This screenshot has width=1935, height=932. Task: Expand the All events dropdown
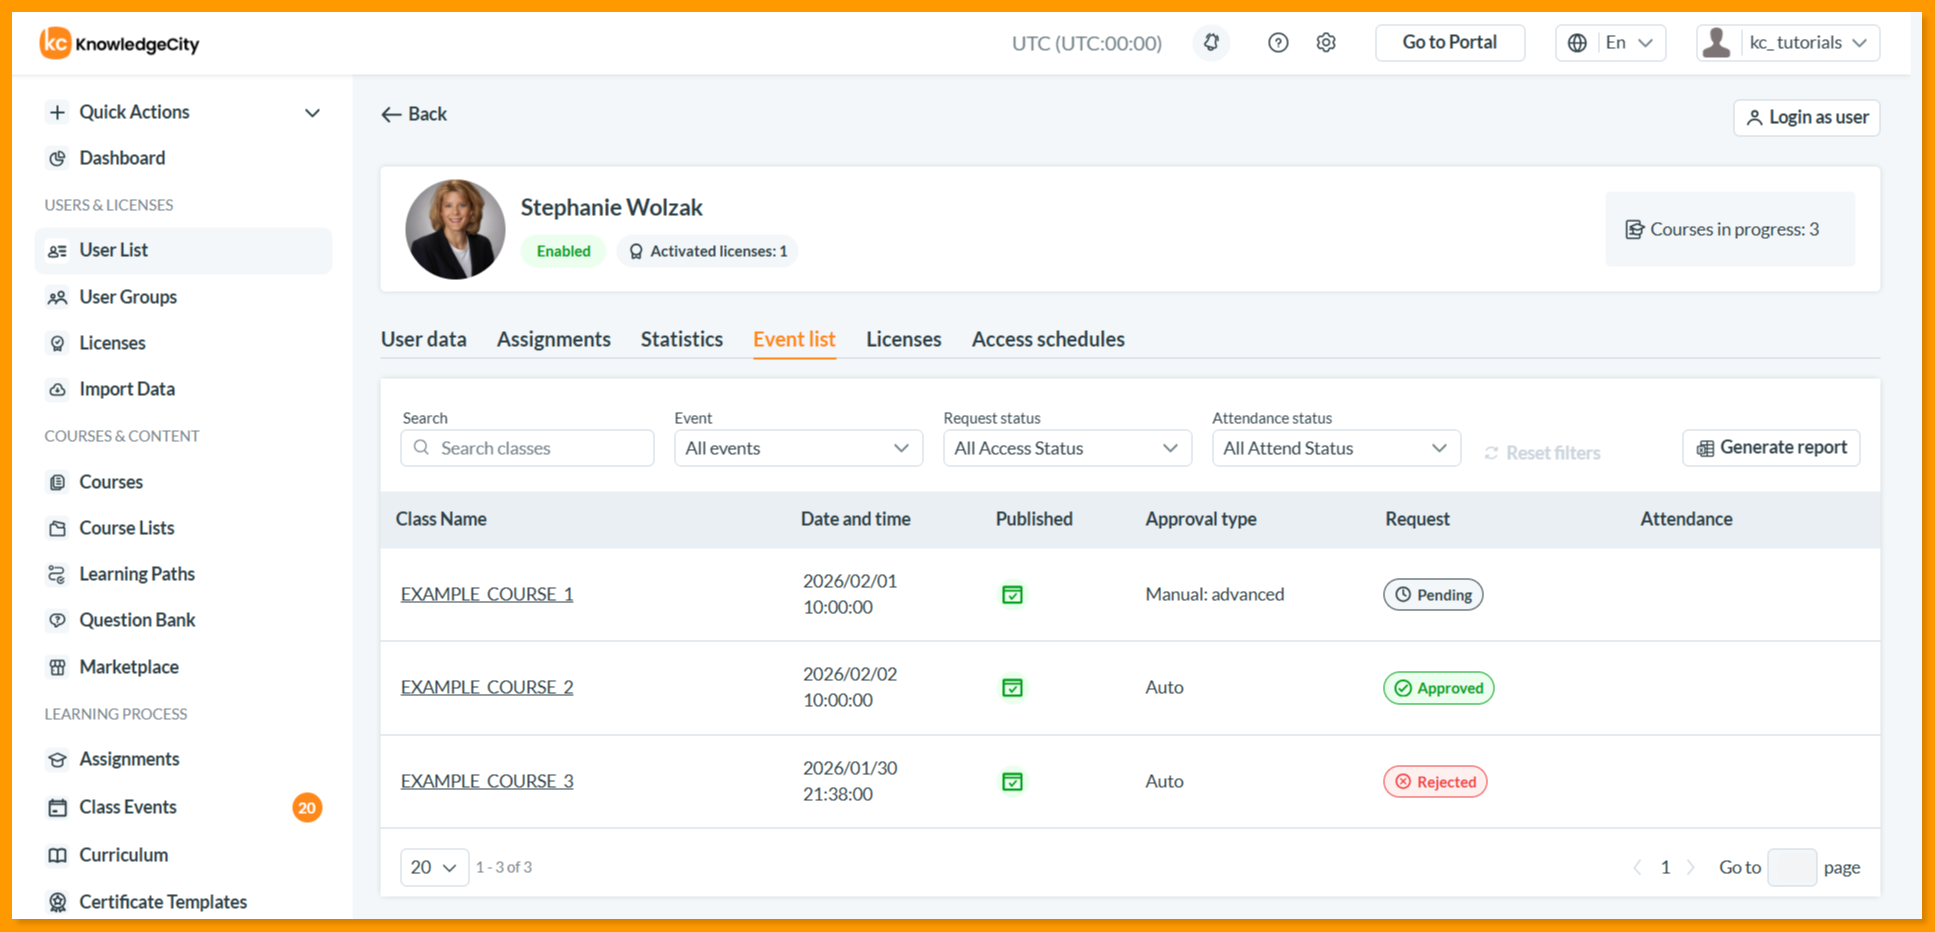tap(798, 448)
